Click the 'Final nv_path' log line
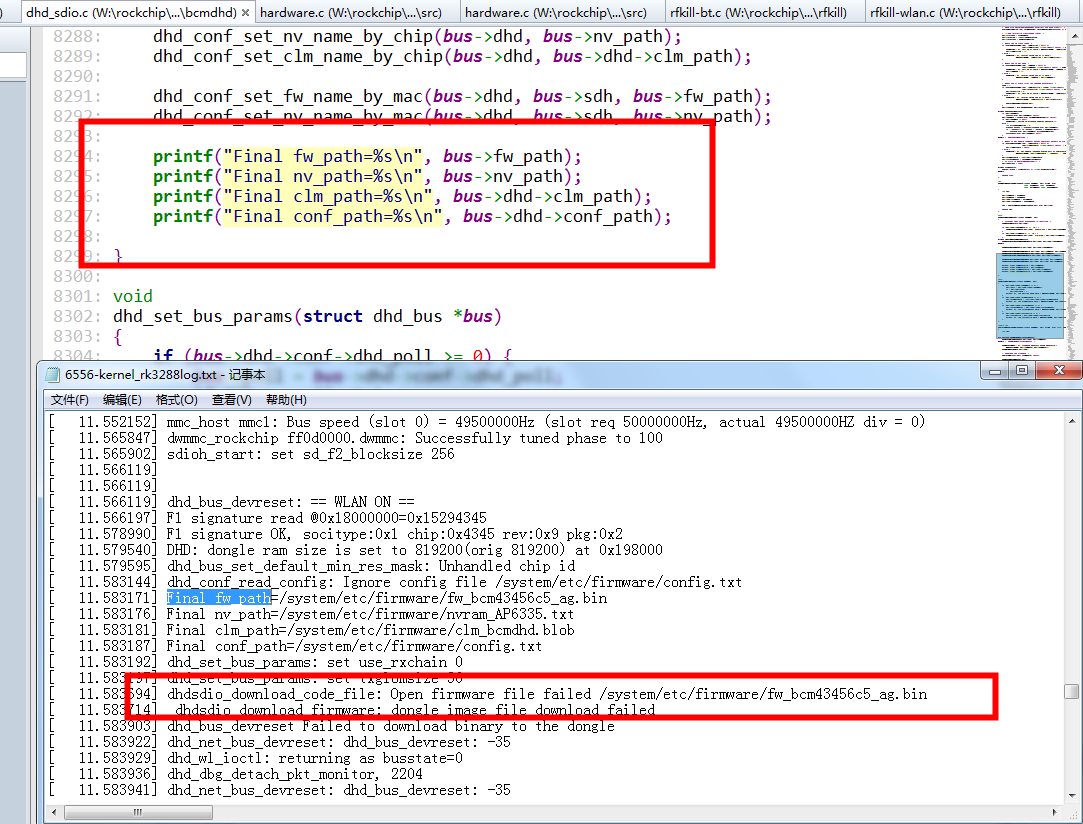This screenshot has height=824, width=1083. [370, 614]
